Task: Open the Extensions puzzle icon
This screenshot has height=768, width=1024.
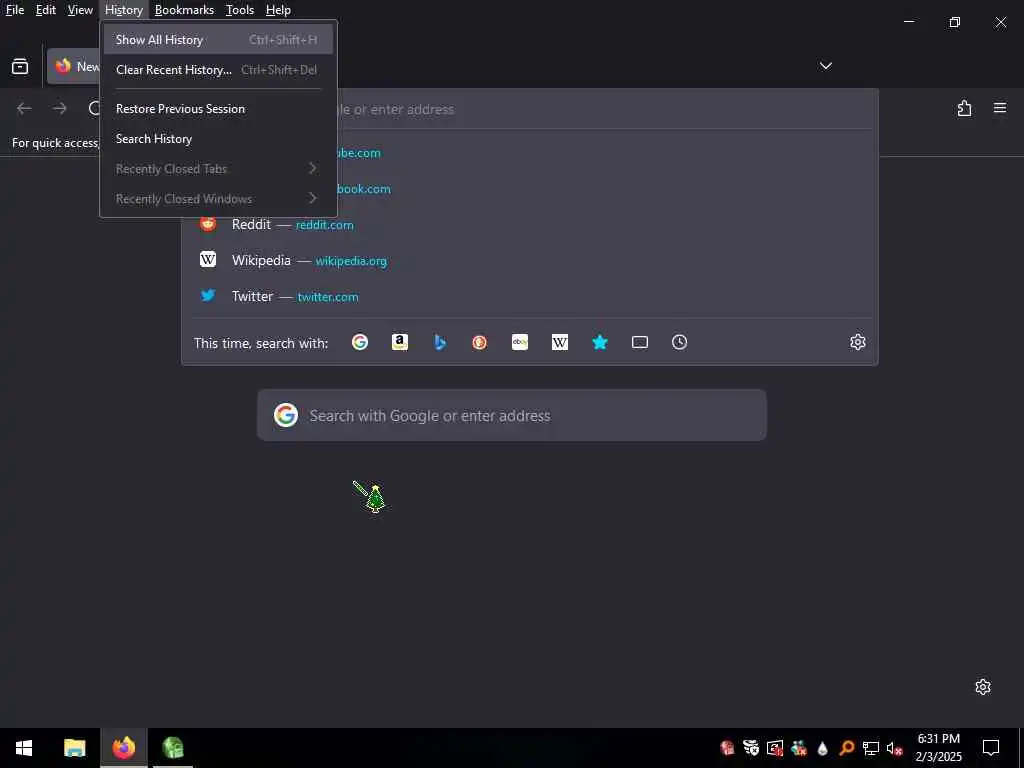Action: pos(964,108)
